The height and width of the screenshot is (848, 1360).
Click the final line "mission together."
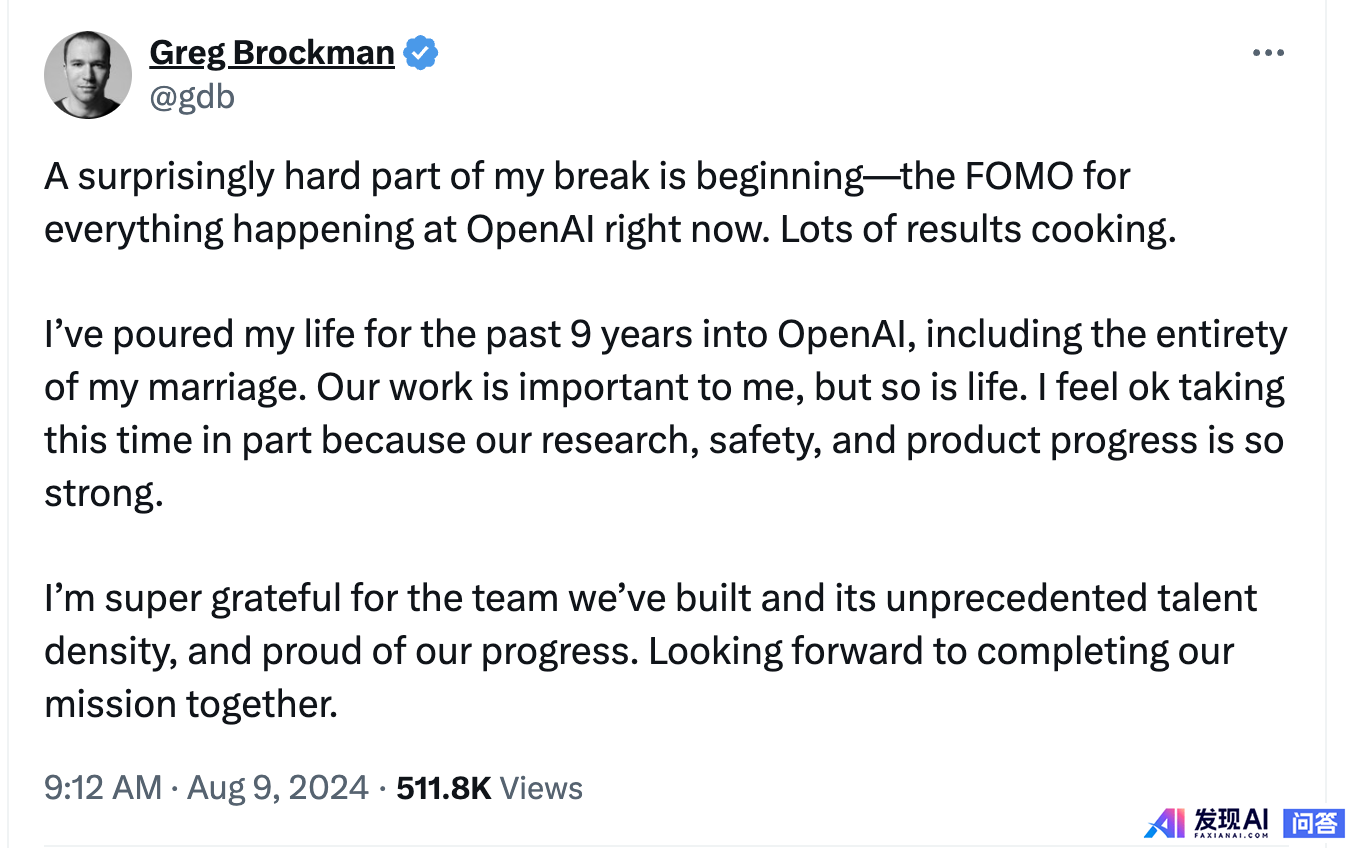tap(191, 705)
